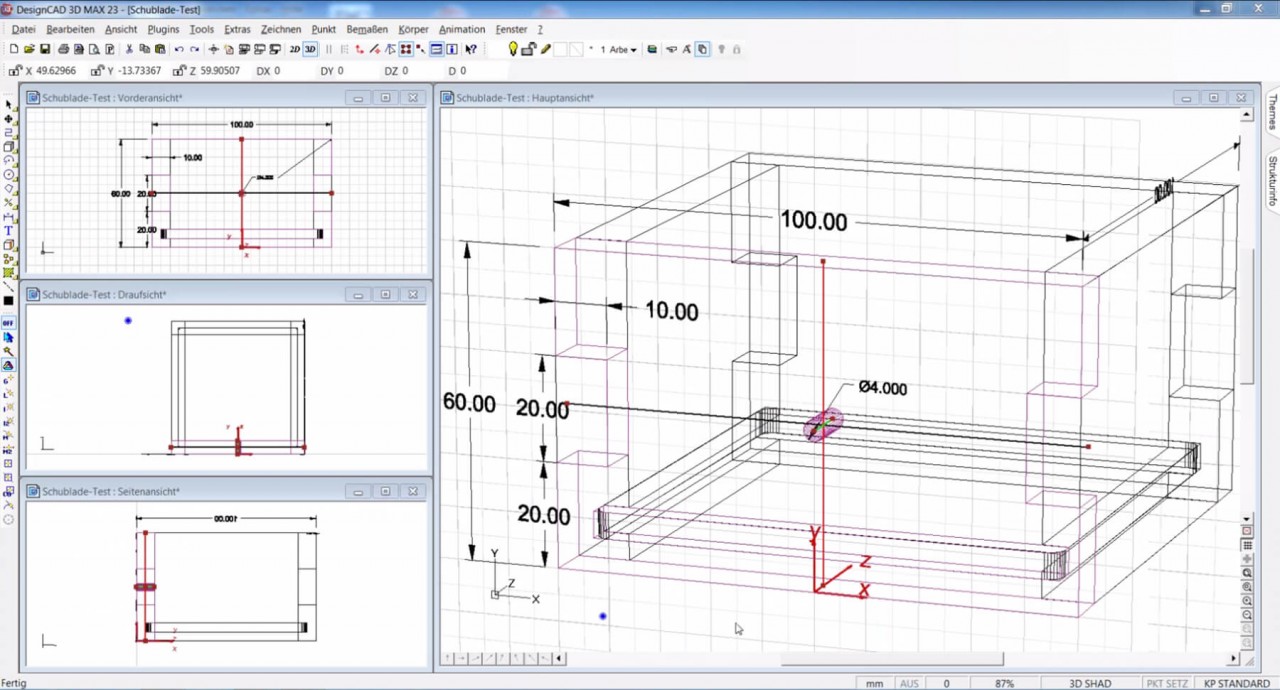Select the Text tool in the left toolbar
Screen dimensions: 1280x690
coord(6,230)
